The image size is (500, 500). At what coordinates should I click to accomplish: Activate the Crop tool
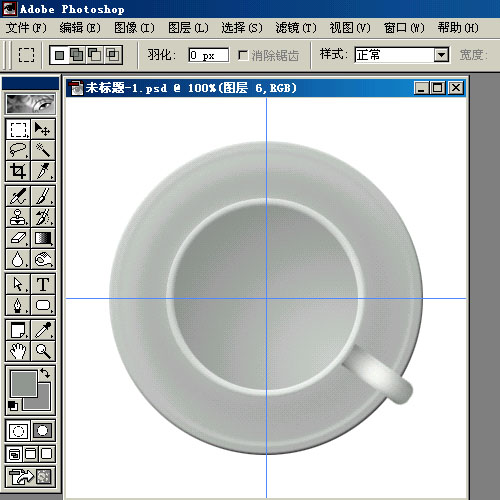point(18,171)
